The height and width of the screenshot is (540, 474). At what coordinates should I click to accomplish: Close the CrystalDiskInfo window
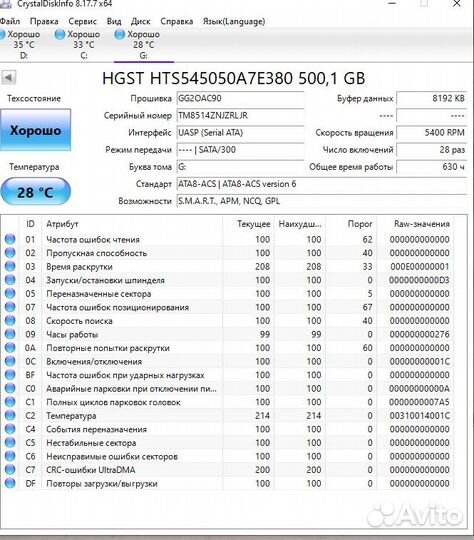456,4
